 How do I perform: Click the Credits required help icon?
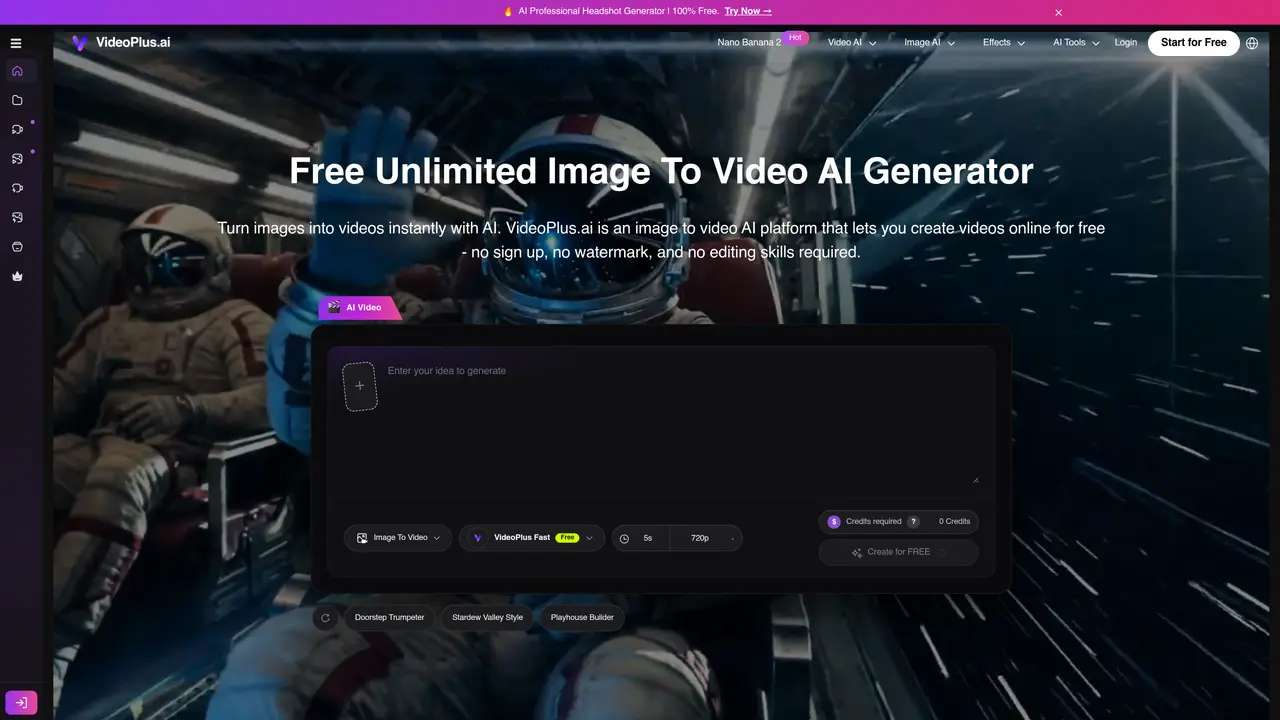913,522
